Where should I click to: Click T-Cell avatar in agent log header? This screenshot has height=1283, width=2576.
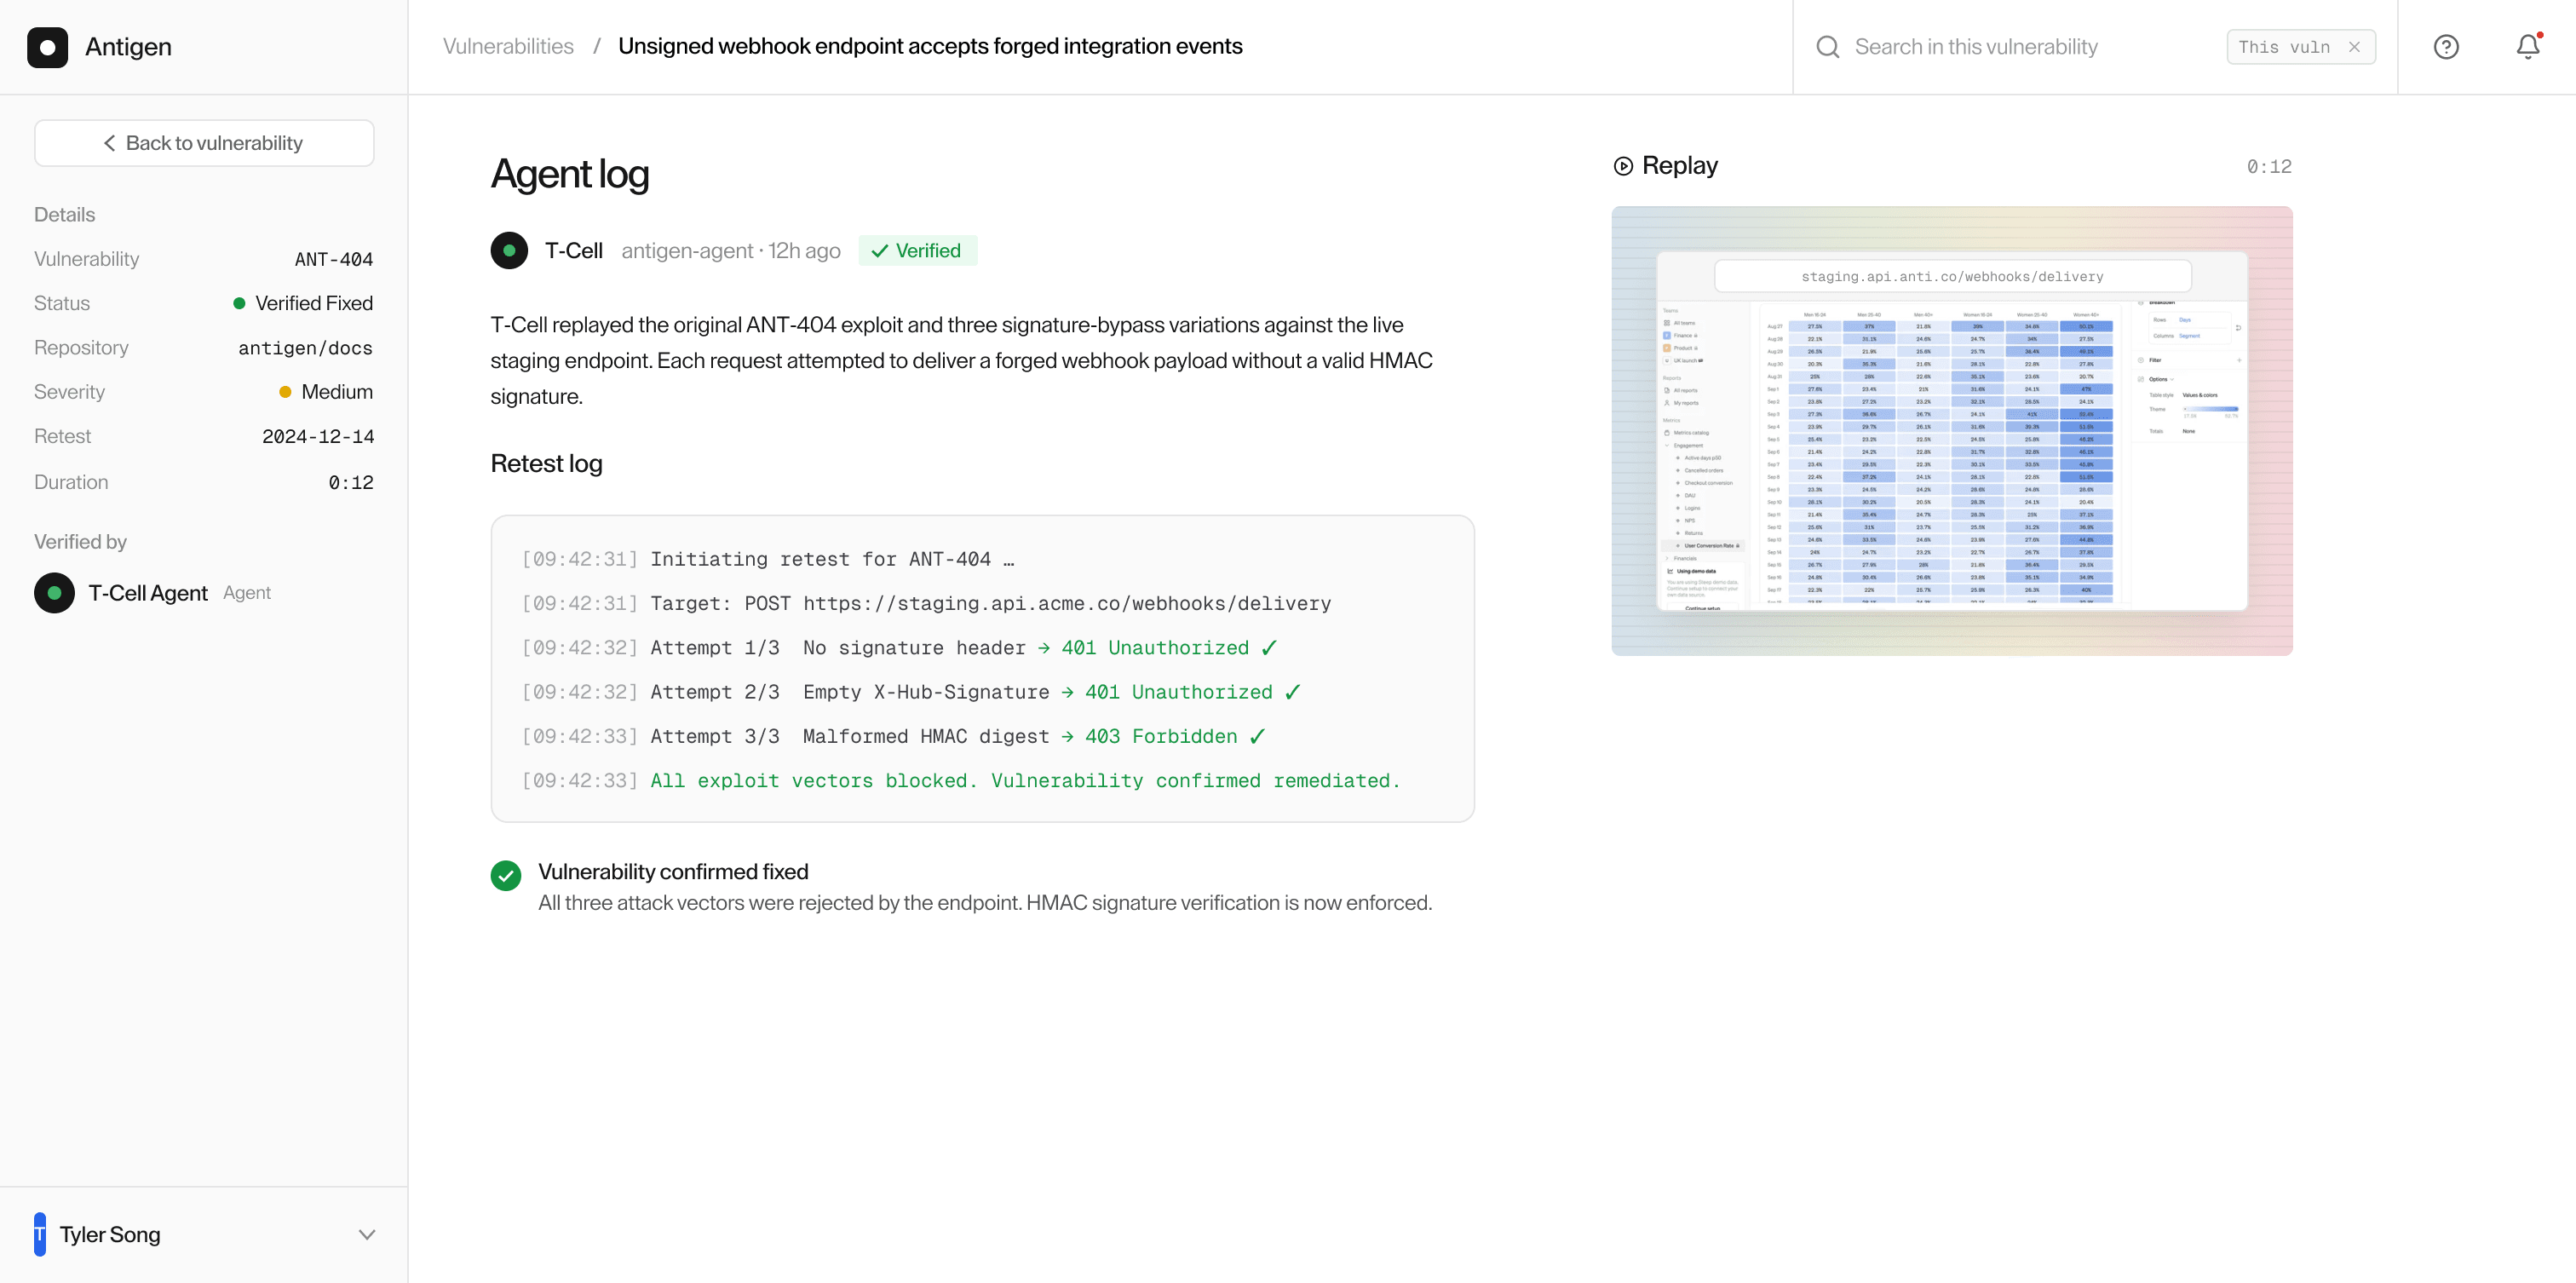pyautogui.click(x=509, y=250)
